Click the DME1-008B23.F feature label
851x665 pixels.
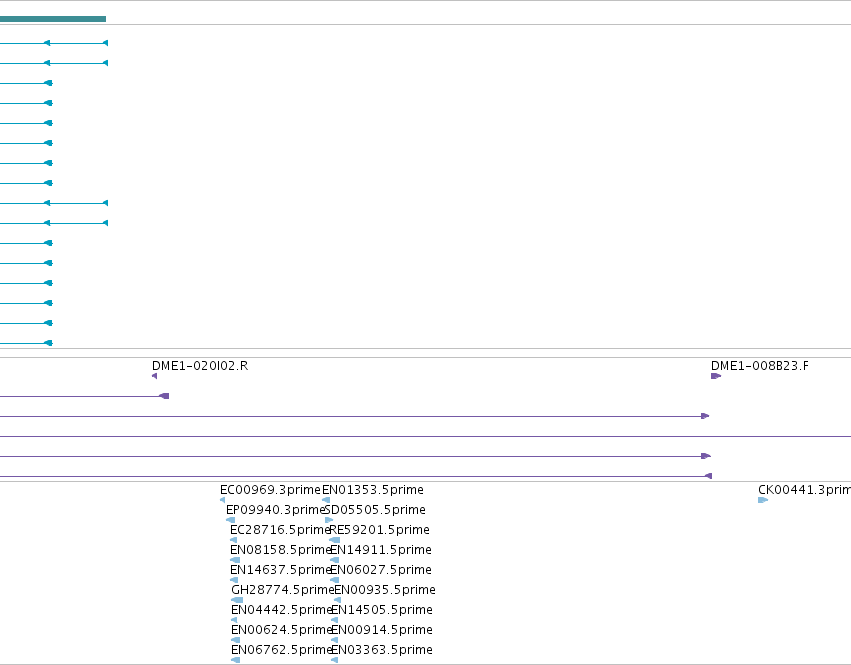pos(759,366)
